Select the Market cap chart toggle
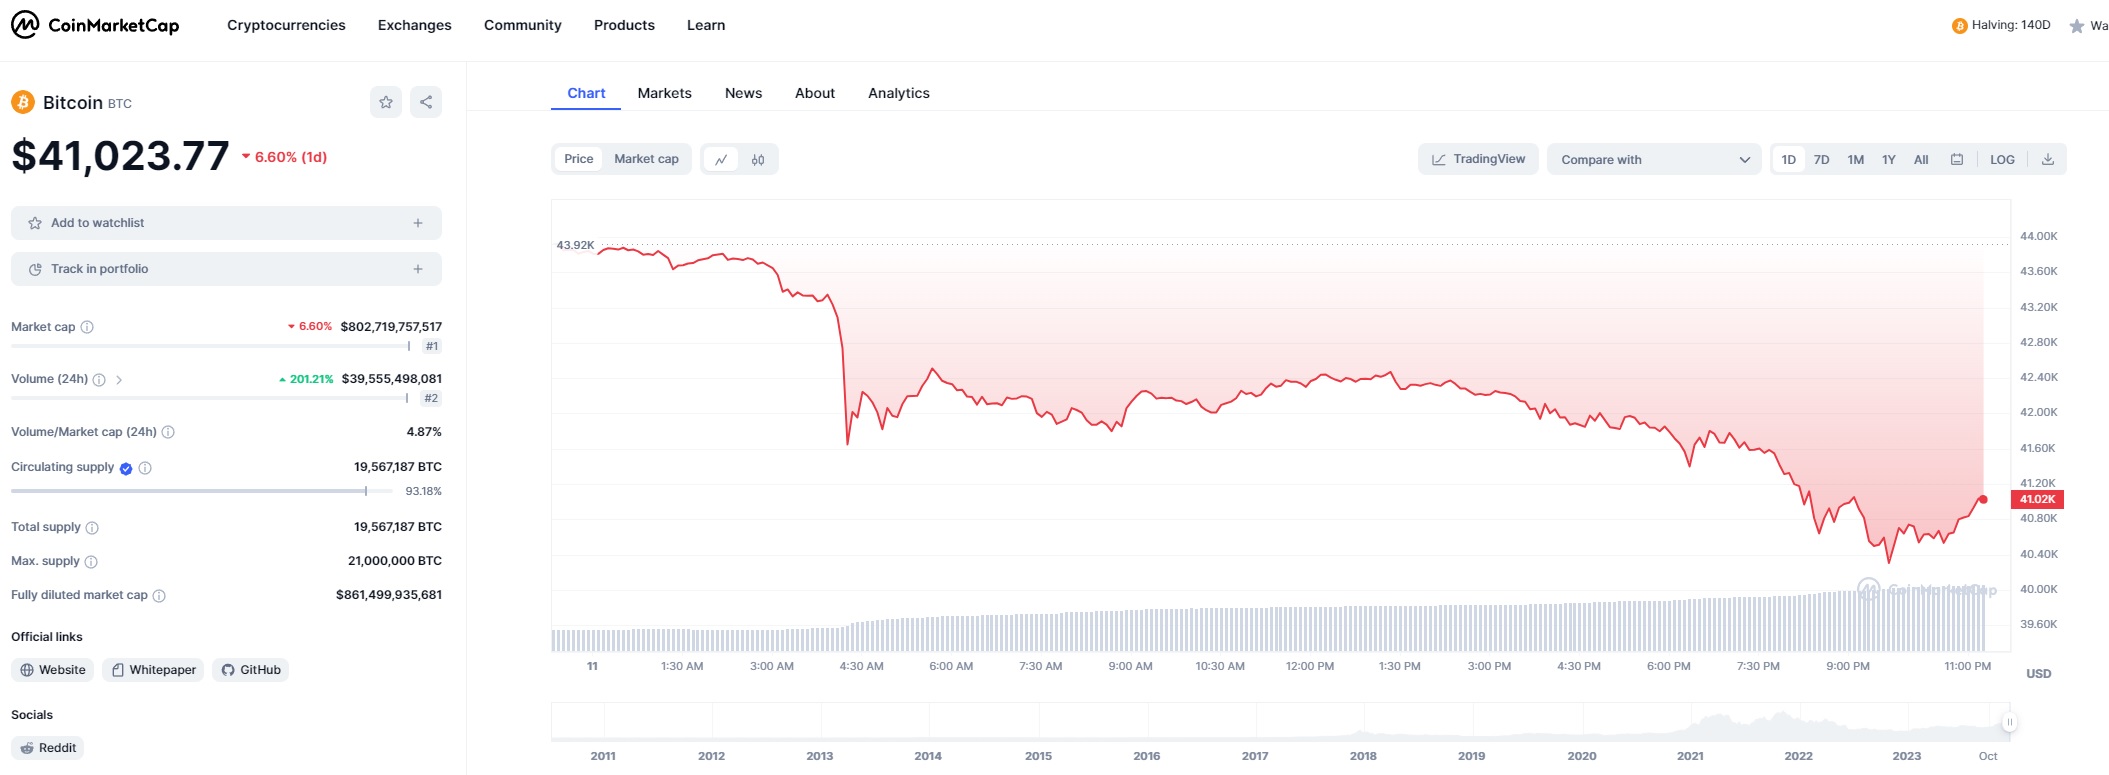Image resolution: width=2109 pixels, height=775 pixels. 646,159
